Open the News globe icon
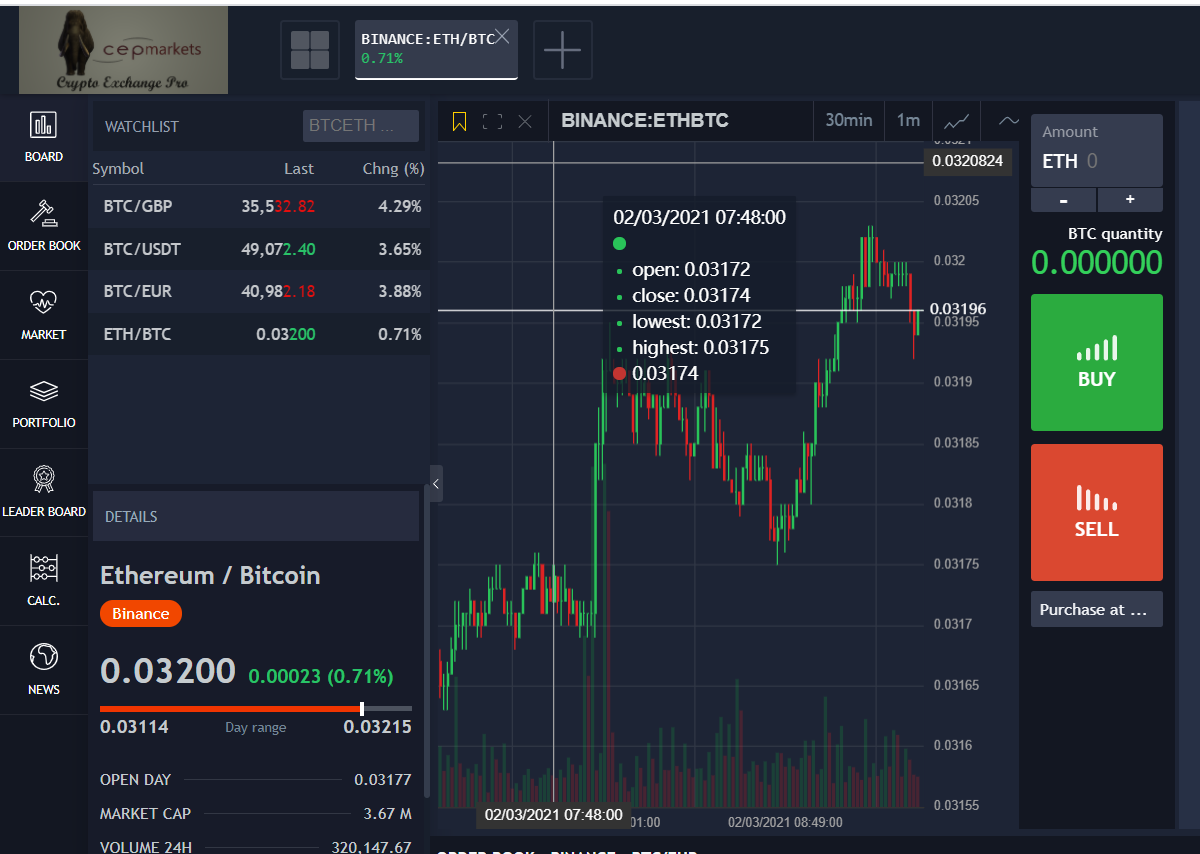The height and width of the screenshot is (854, 1200). coord(44,657)
